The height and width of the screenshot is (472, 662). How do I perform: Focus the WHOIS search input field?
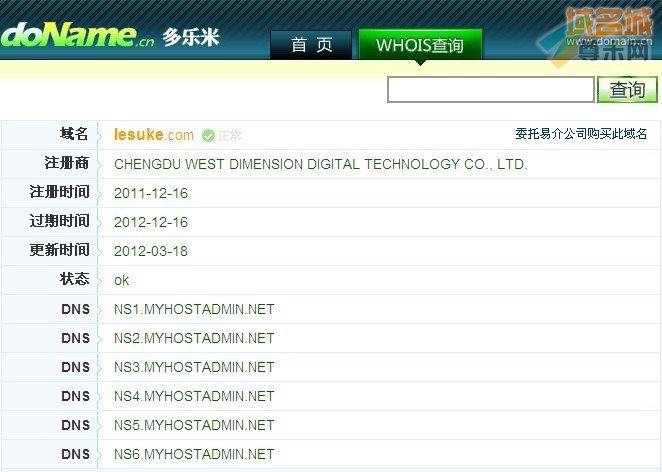coord(491,90)
